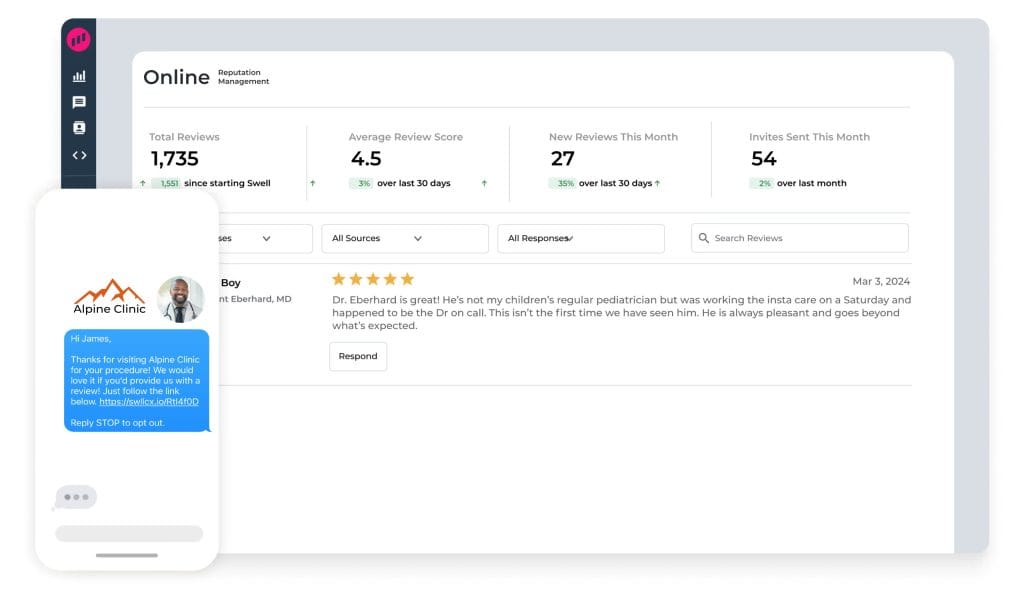1024x590 pixels.
Task: Click the five-star review rating
Action: coord(372,279)
